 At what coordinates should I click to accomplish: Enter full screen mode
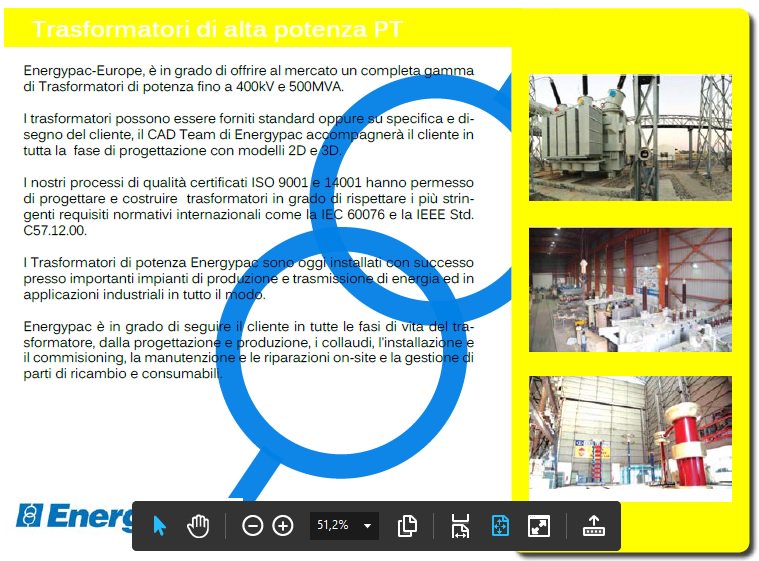(539, 526)
